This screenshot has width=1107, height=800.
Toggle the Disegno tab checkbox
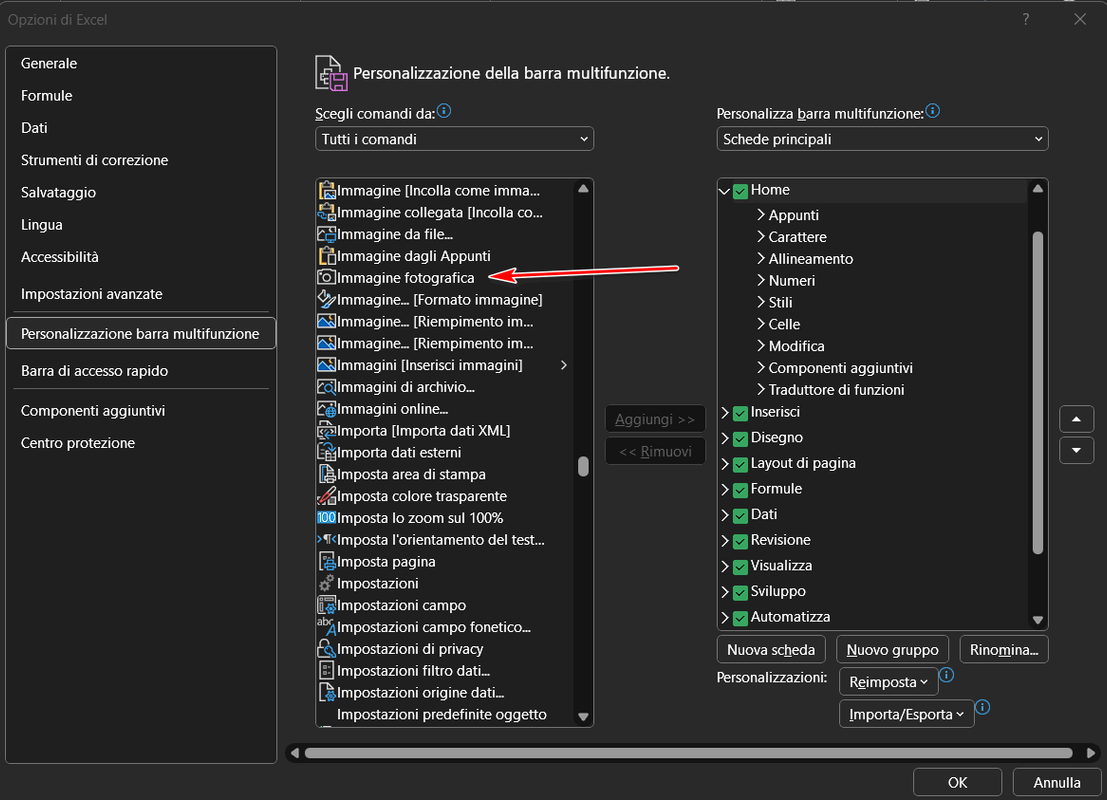pos(740,438)
